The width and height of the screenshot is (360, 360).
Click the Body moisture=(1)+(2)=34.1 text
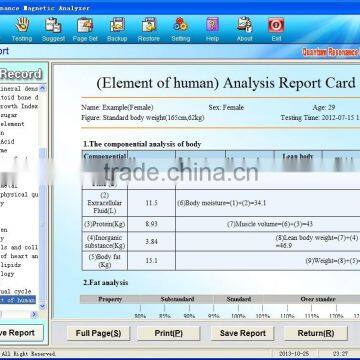pyautogui.click(x=221, y=203)
